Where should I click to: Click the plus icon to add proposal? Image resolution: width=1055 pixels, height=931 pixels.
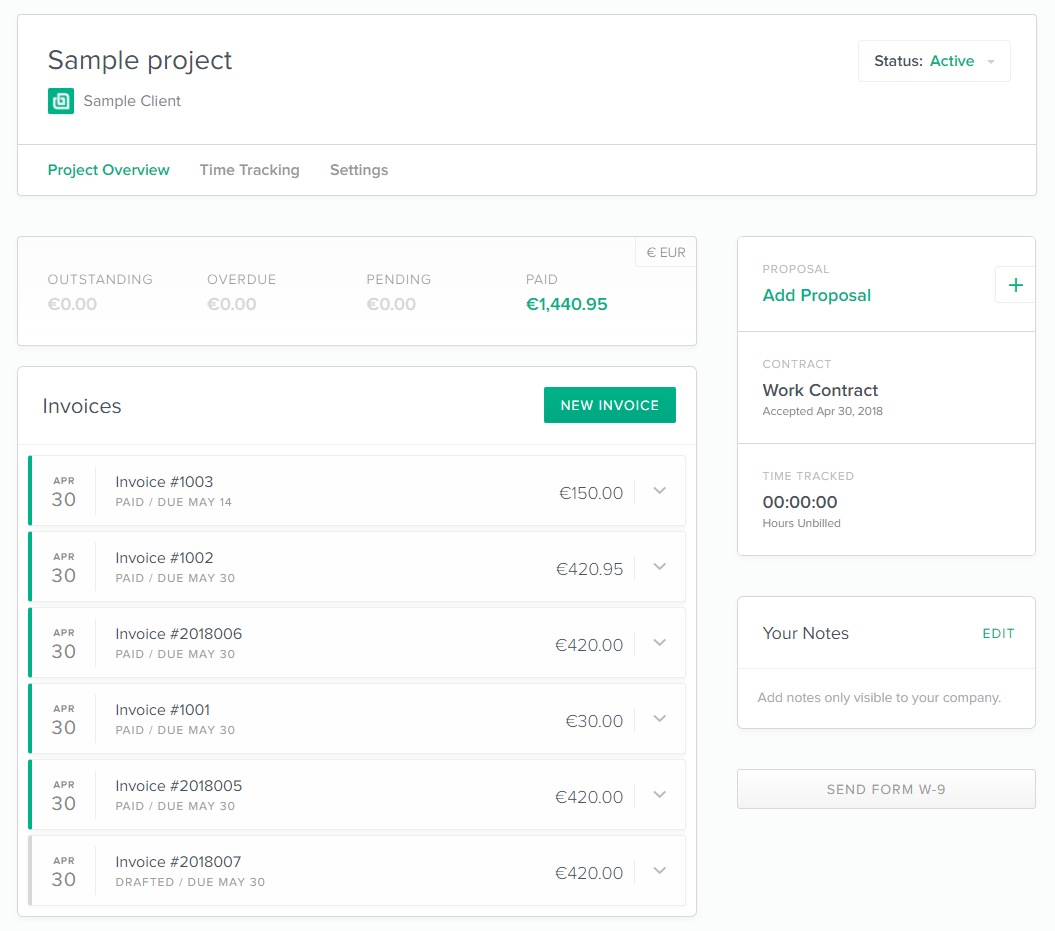(x=1015, y=285)
